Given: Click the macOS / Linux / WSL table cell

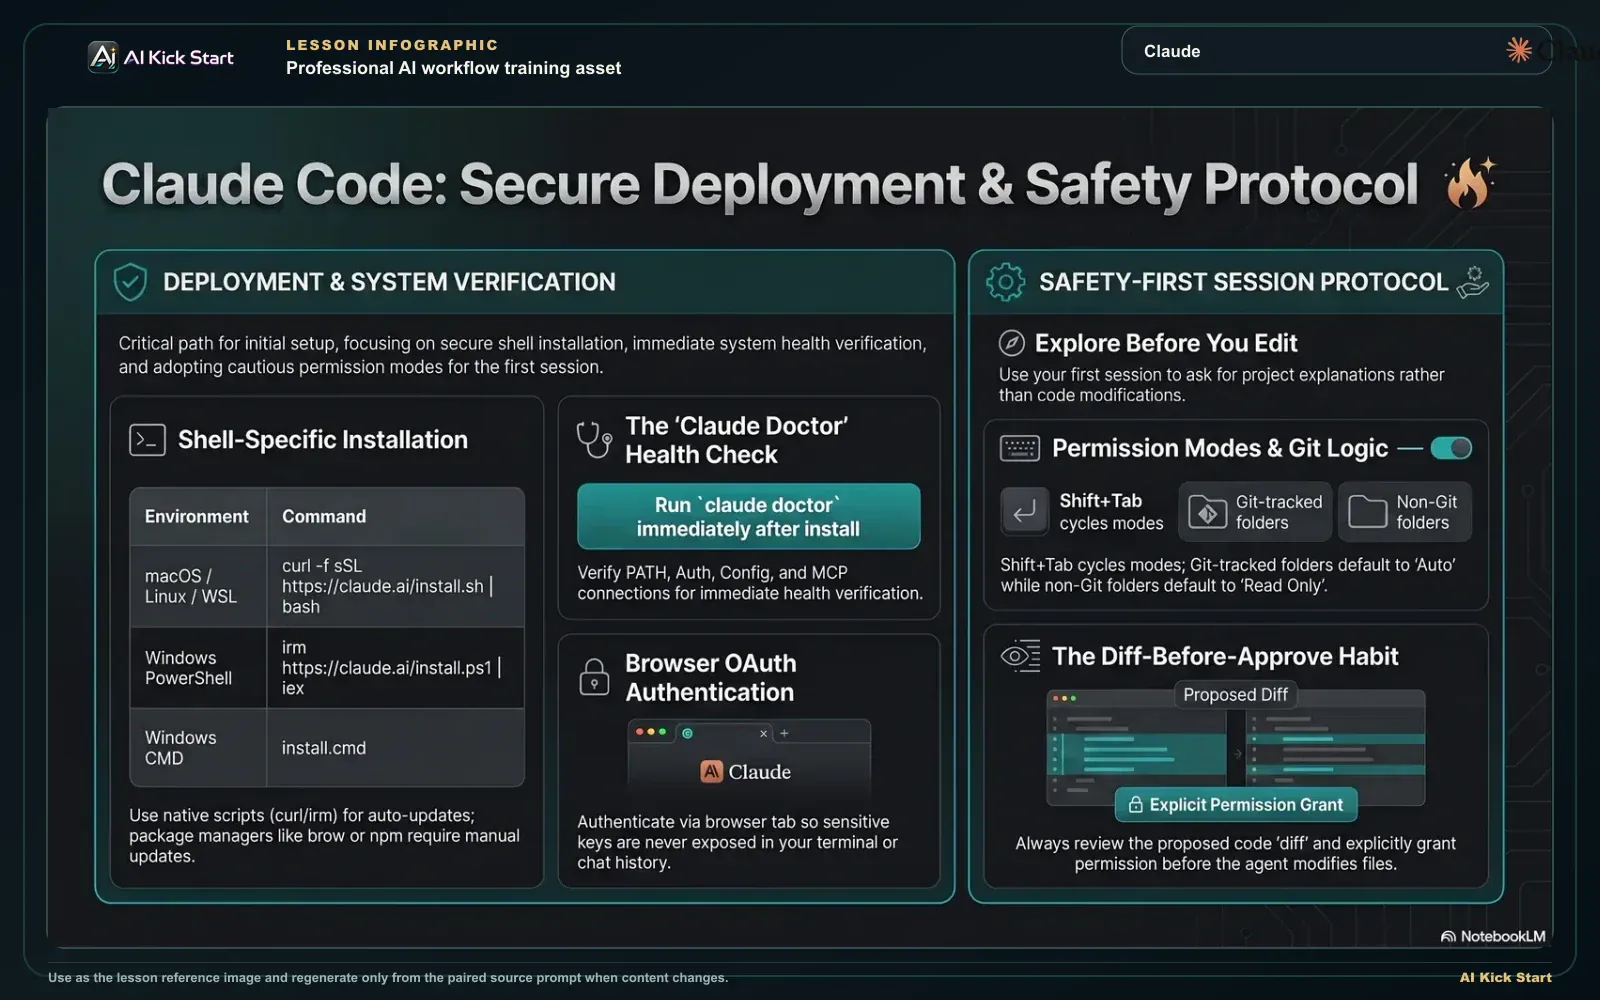Looking at the screenshot, I should pyautogui.click(x=198, y=586).
